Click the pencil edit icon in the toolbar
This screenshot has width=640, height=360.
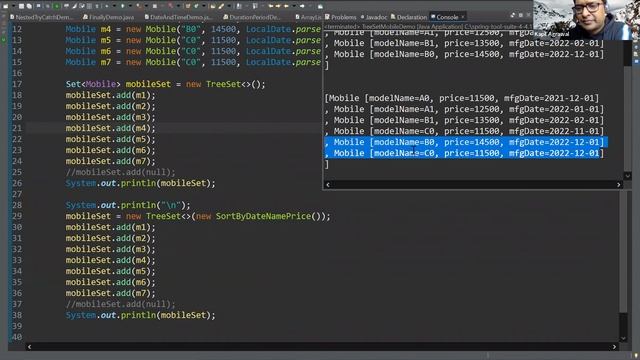click(x=221, y=6)
